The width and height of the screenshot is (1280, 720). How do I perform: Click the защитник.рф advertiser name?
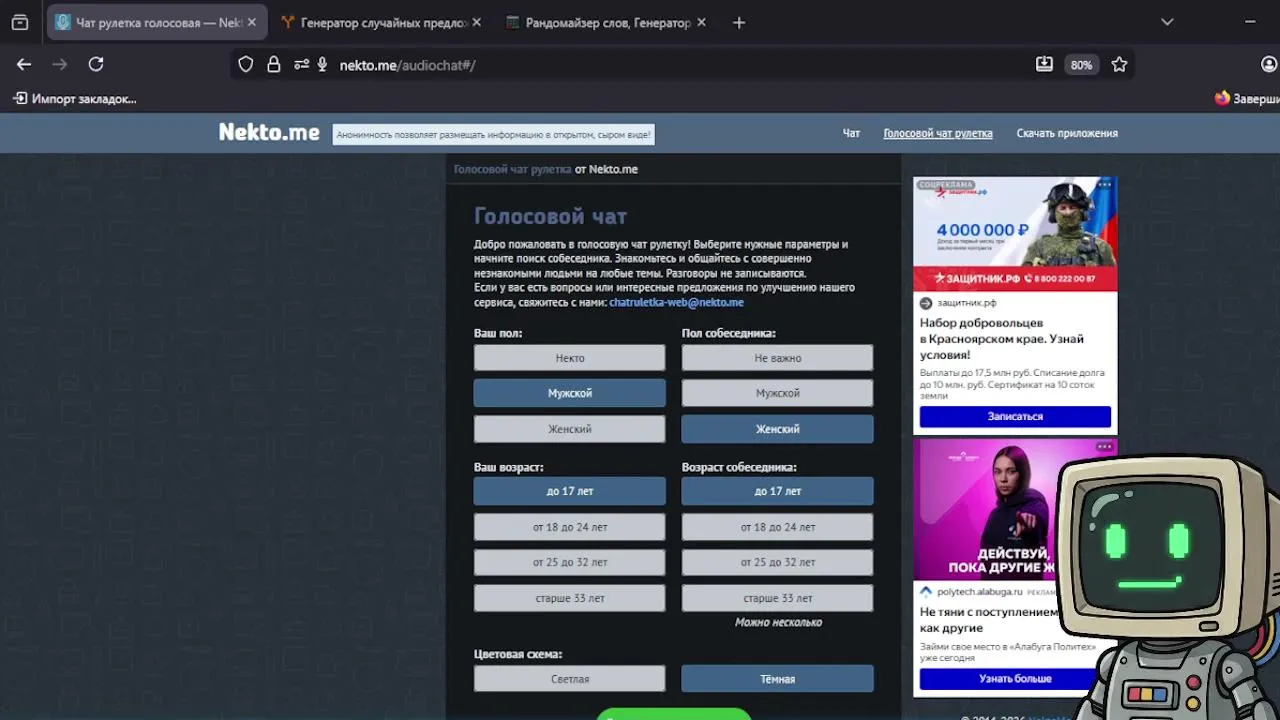[966, 303]
